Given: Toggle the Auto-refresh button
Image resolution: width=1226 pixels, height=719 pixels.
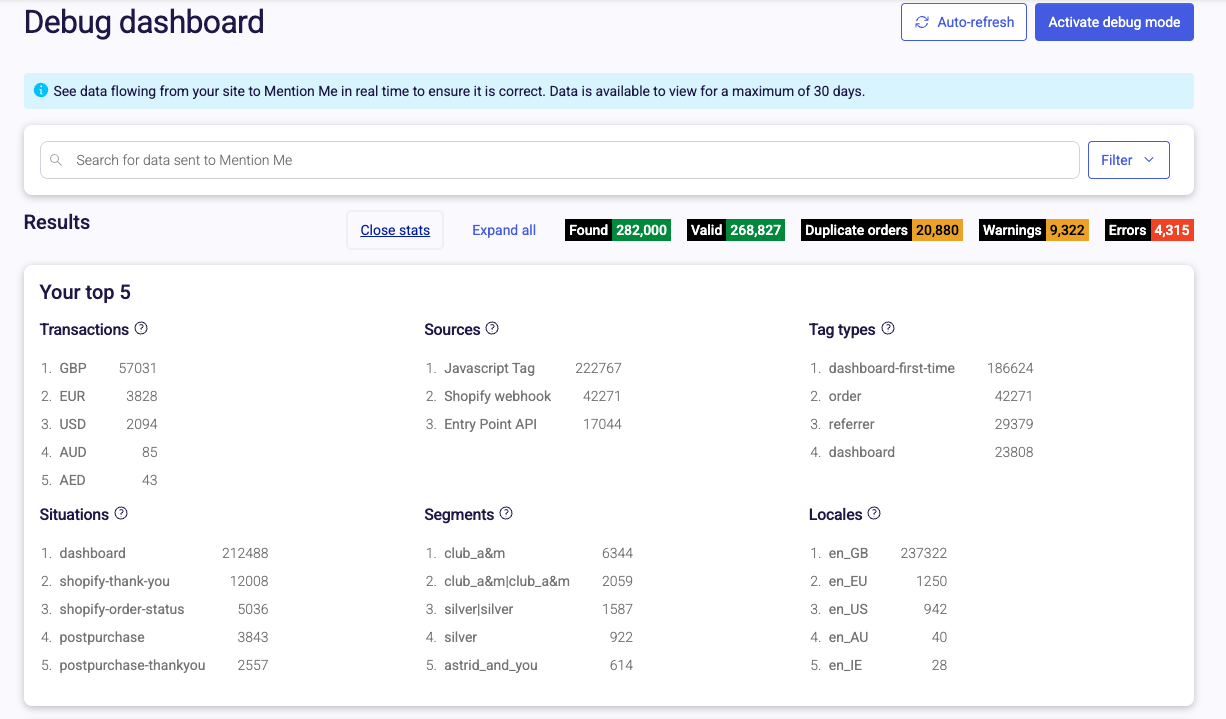Looking at the screenshot, I should (963, 22).
